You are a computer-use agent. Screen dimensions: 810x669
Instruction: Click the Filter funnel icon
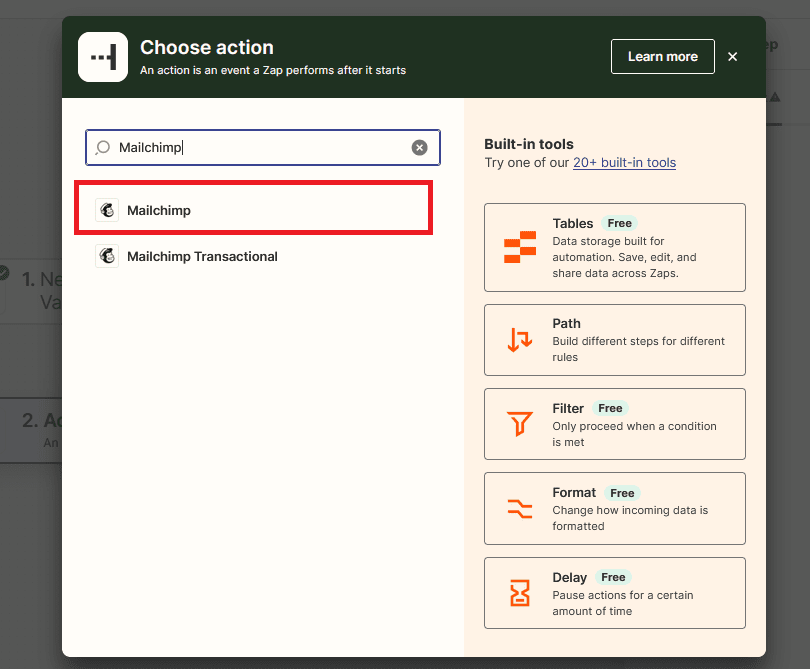520,424
